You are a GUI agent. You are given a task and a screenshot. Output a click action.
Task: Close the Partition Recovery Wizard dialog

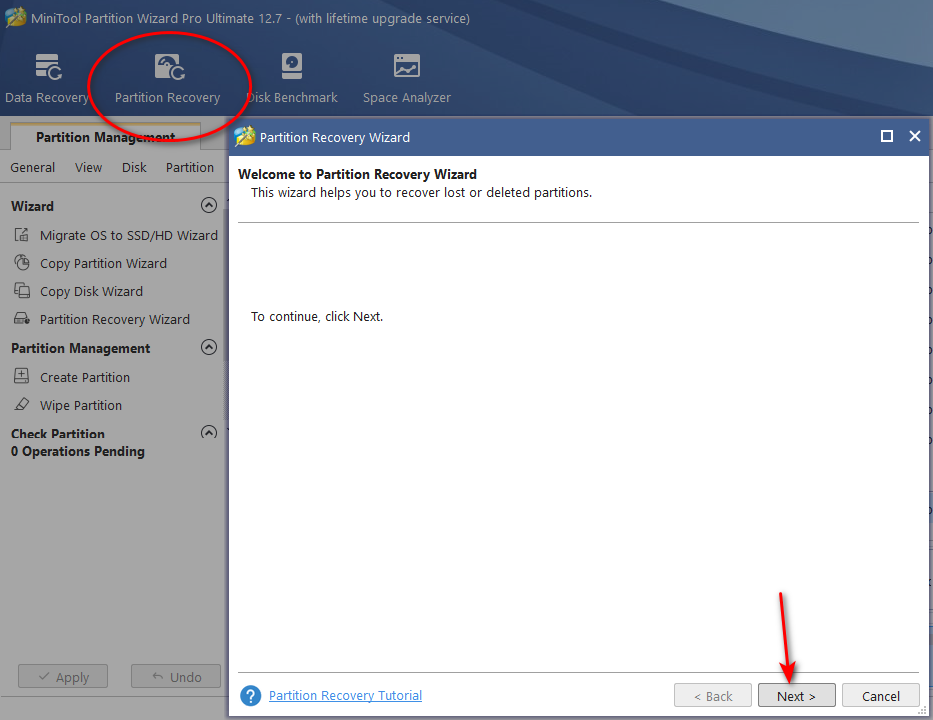coord(915,136)
